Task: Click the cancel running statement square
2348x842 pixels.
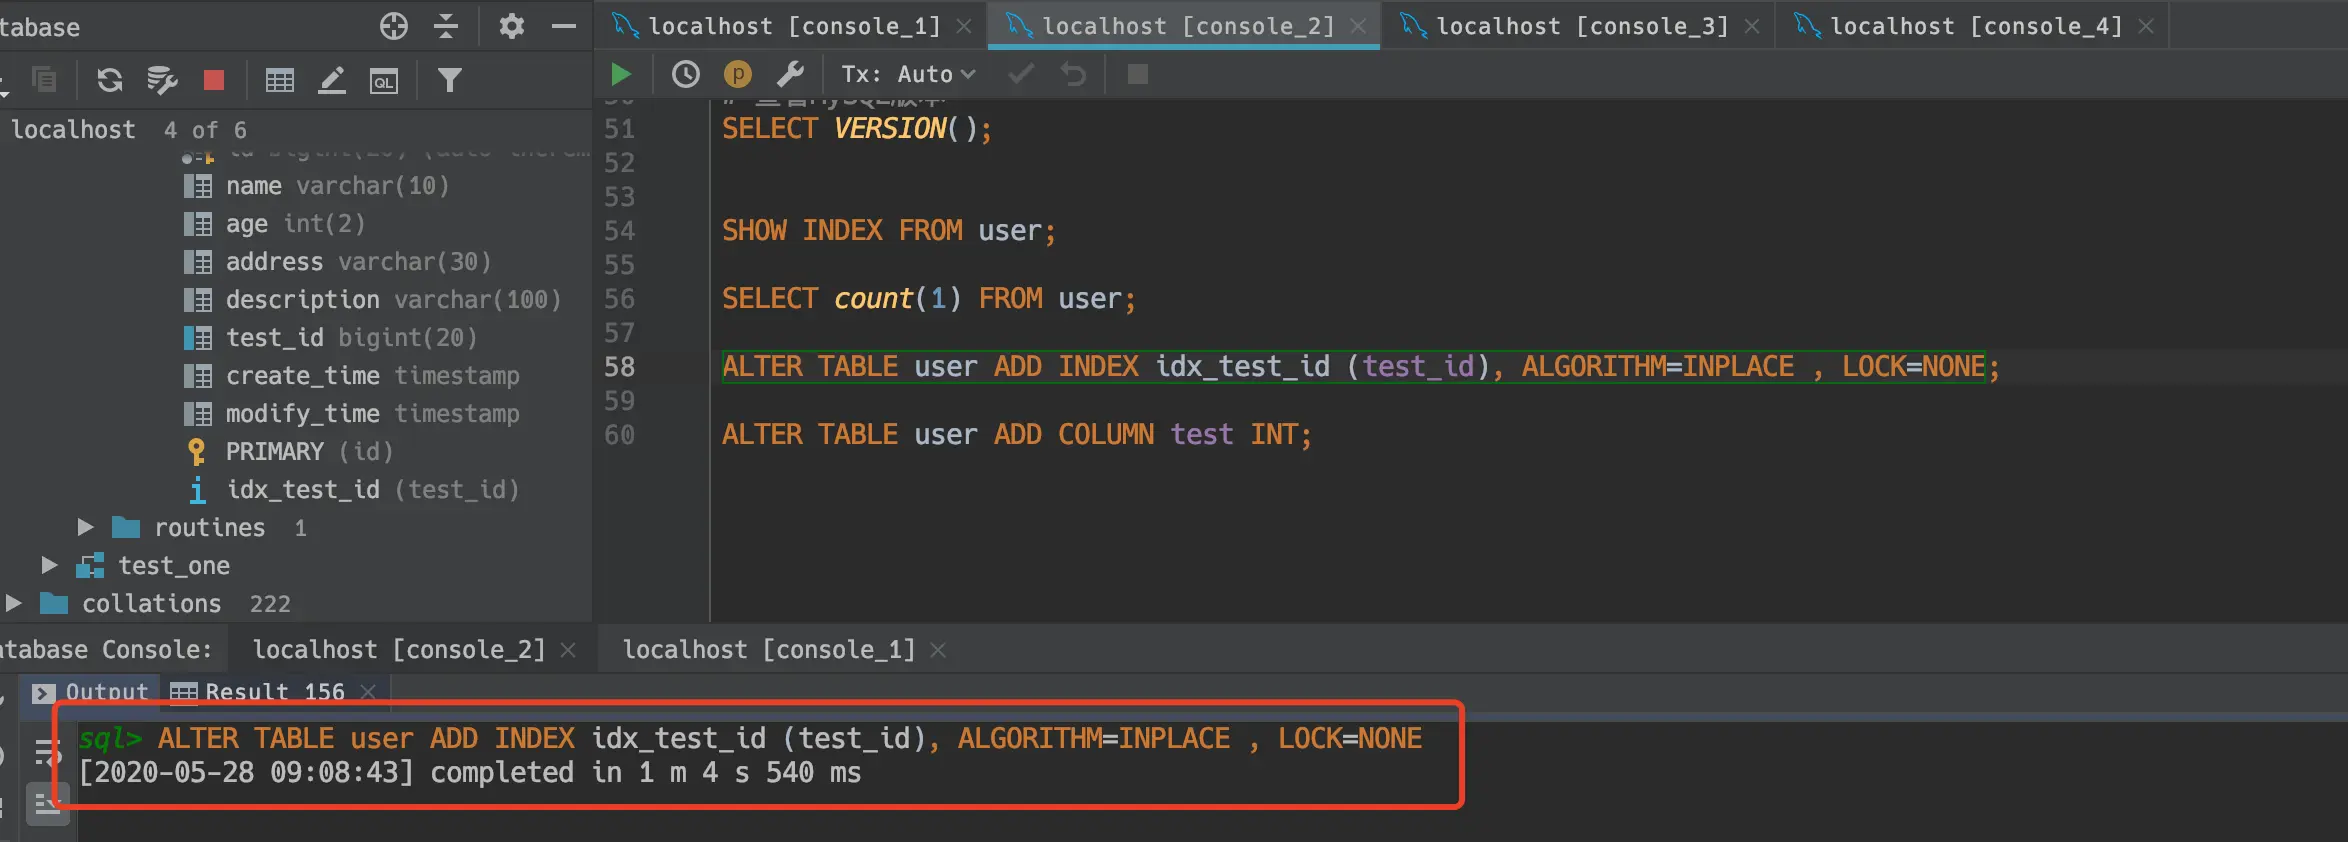Action: 1138,74
